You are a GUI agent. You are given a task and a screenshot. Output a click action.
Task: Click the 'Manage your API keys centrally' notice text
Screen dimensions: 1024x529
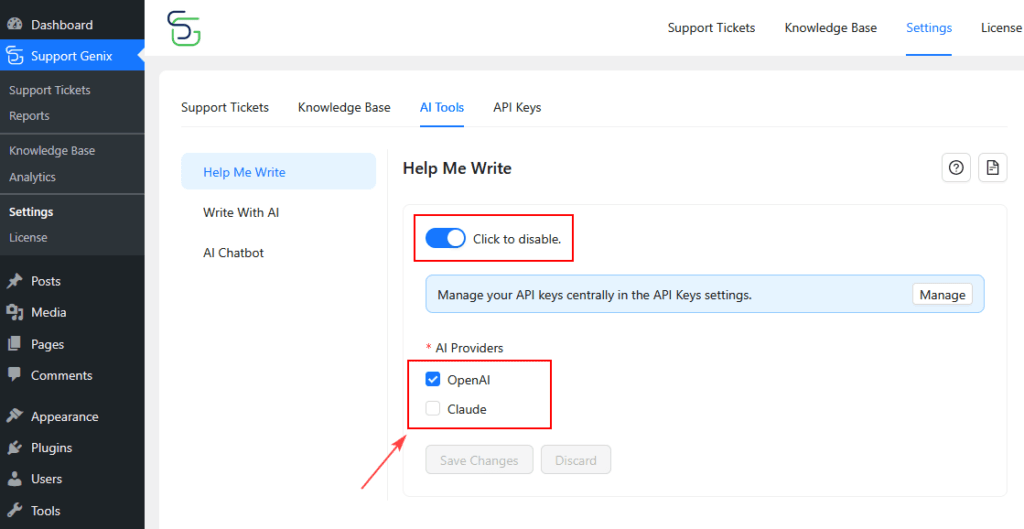pyautogui.click(x=594, y=295)
